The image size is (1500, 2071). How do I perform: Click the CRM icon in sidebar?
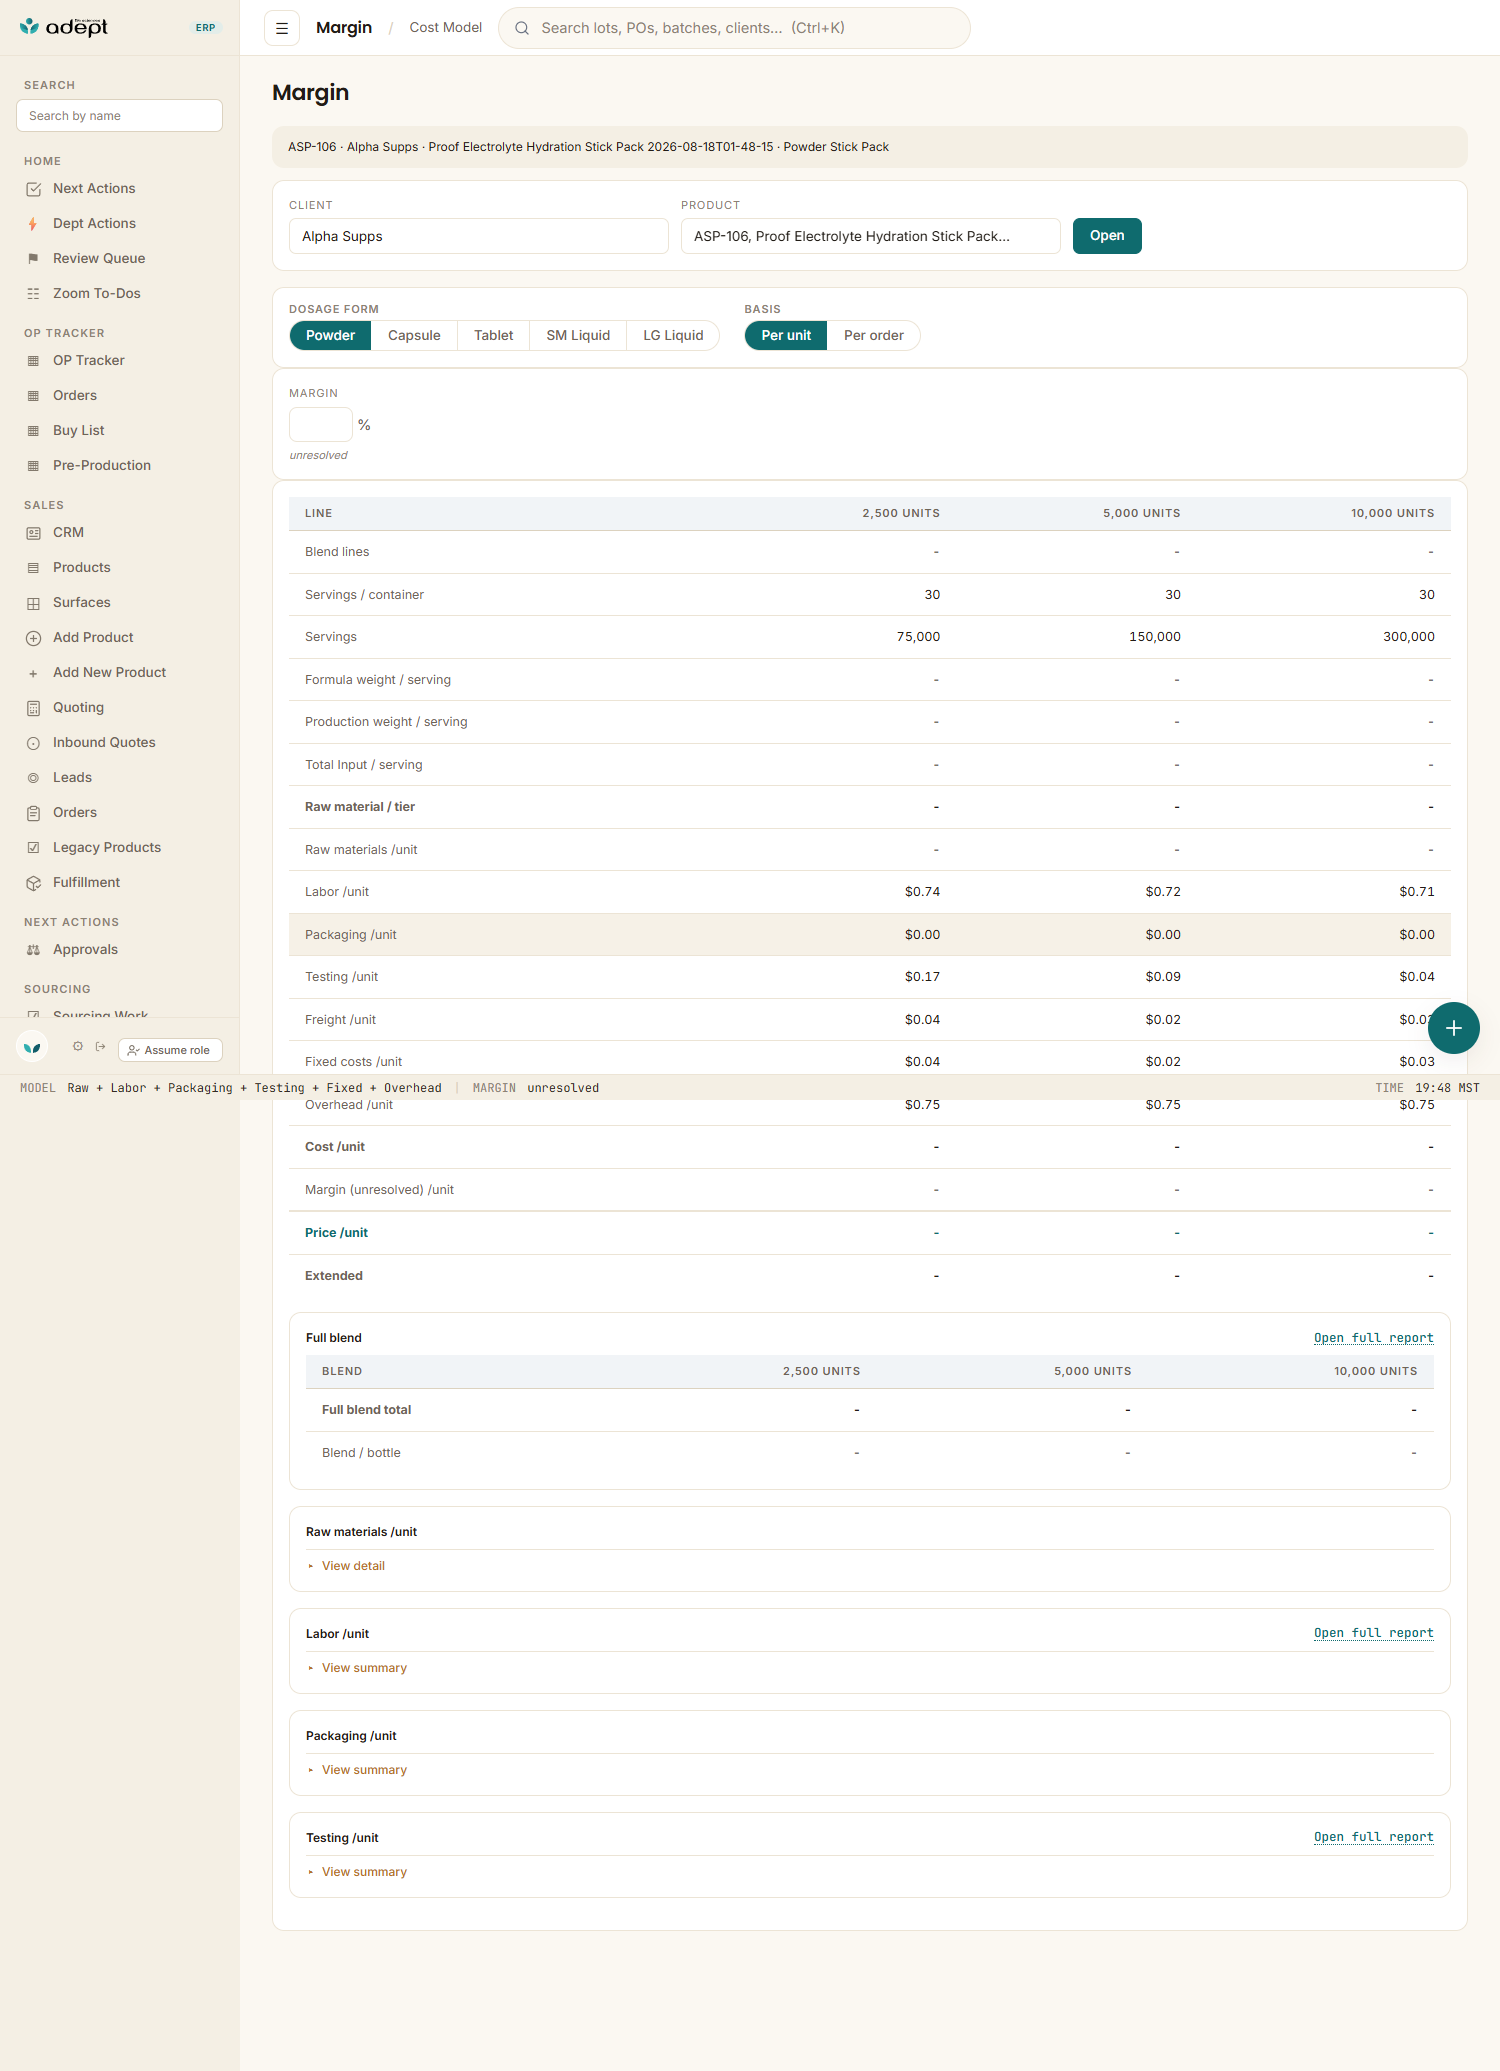point(33,533)
